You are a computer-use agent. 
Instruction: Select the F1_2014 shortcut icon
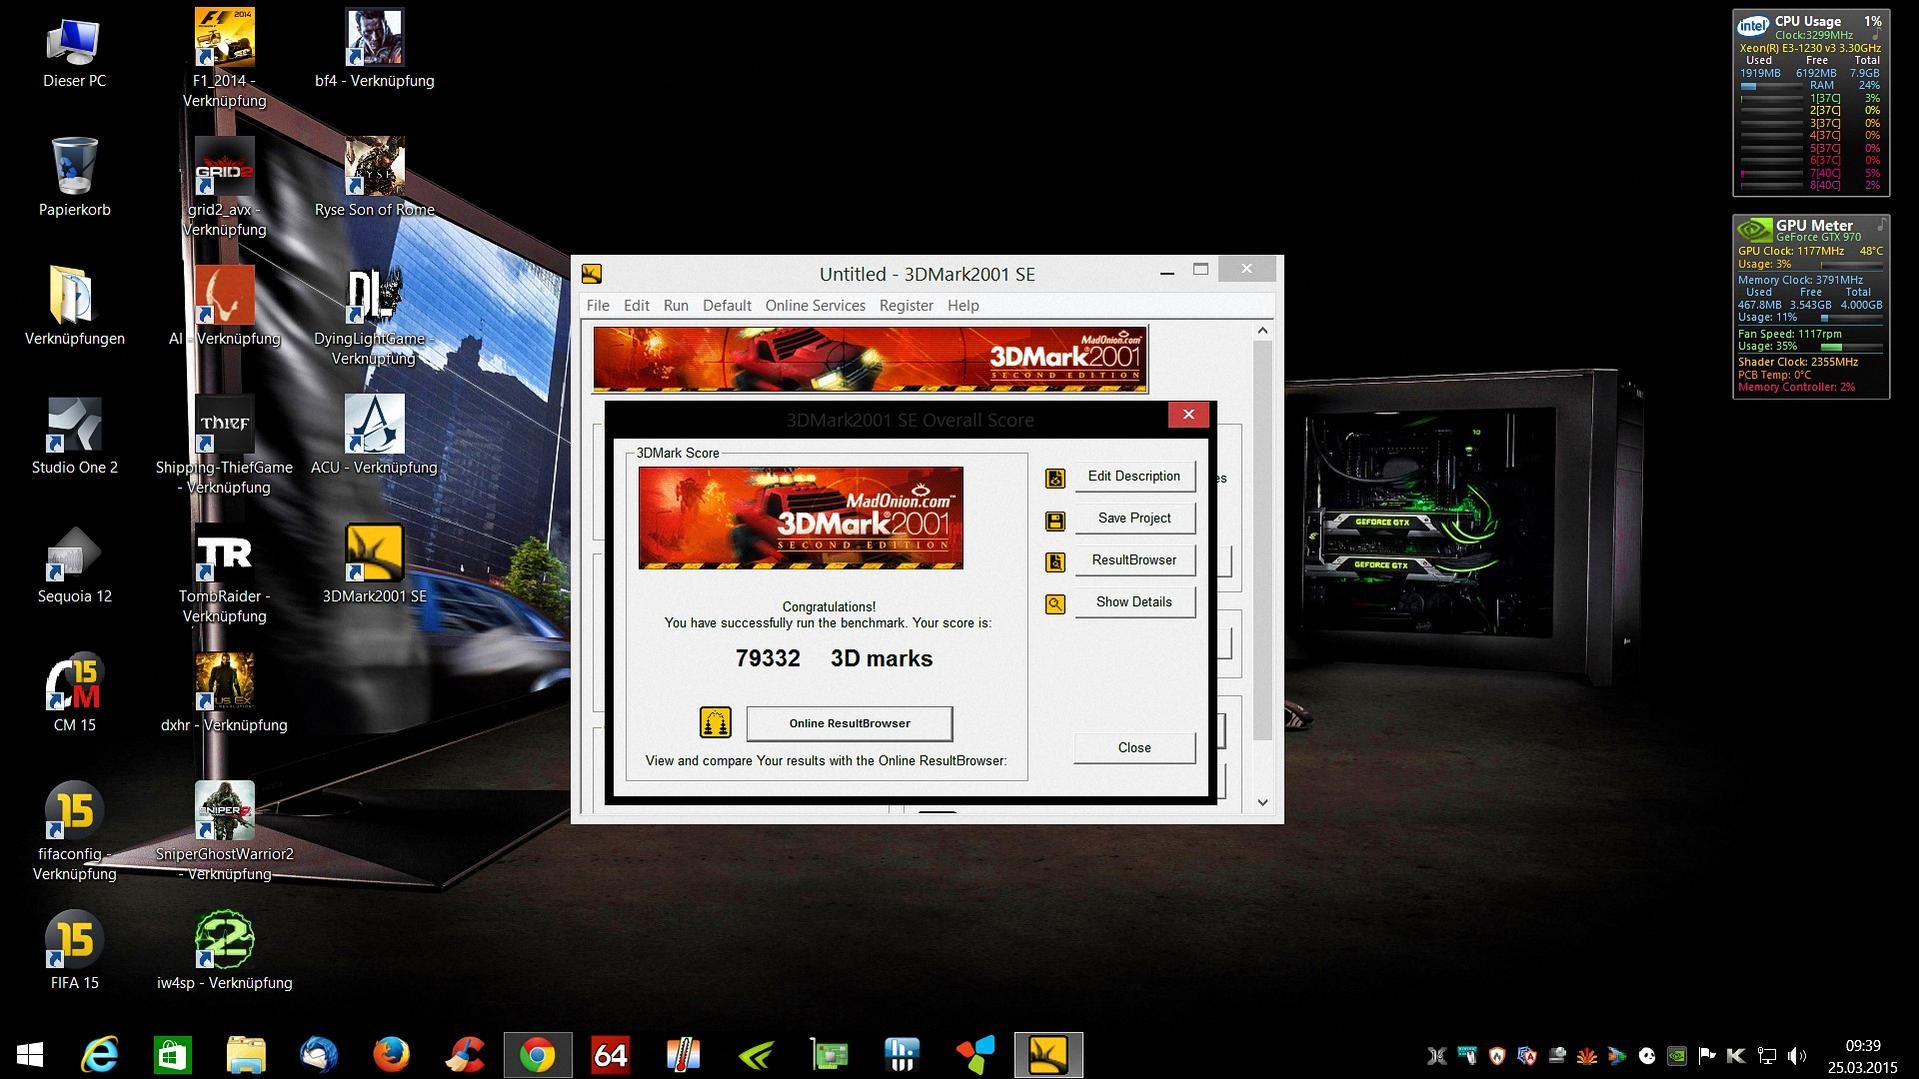[224, 58]
